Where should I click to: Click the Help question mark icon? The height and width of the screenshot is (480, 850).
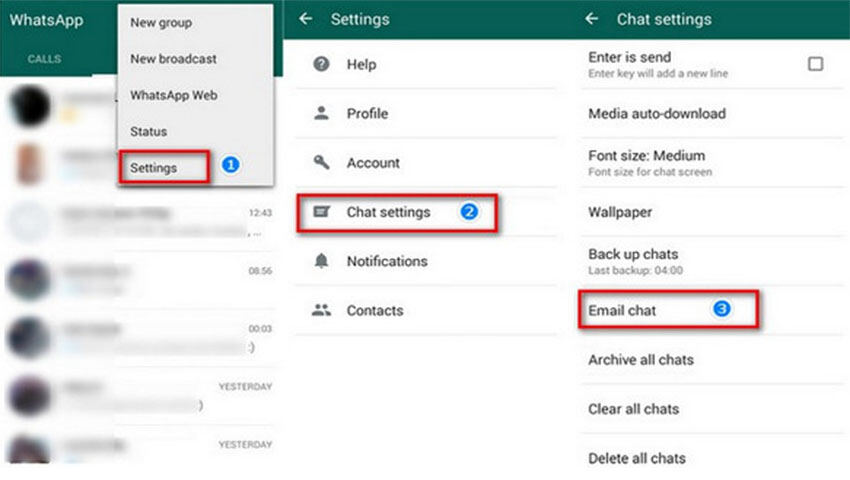[321, 64]
